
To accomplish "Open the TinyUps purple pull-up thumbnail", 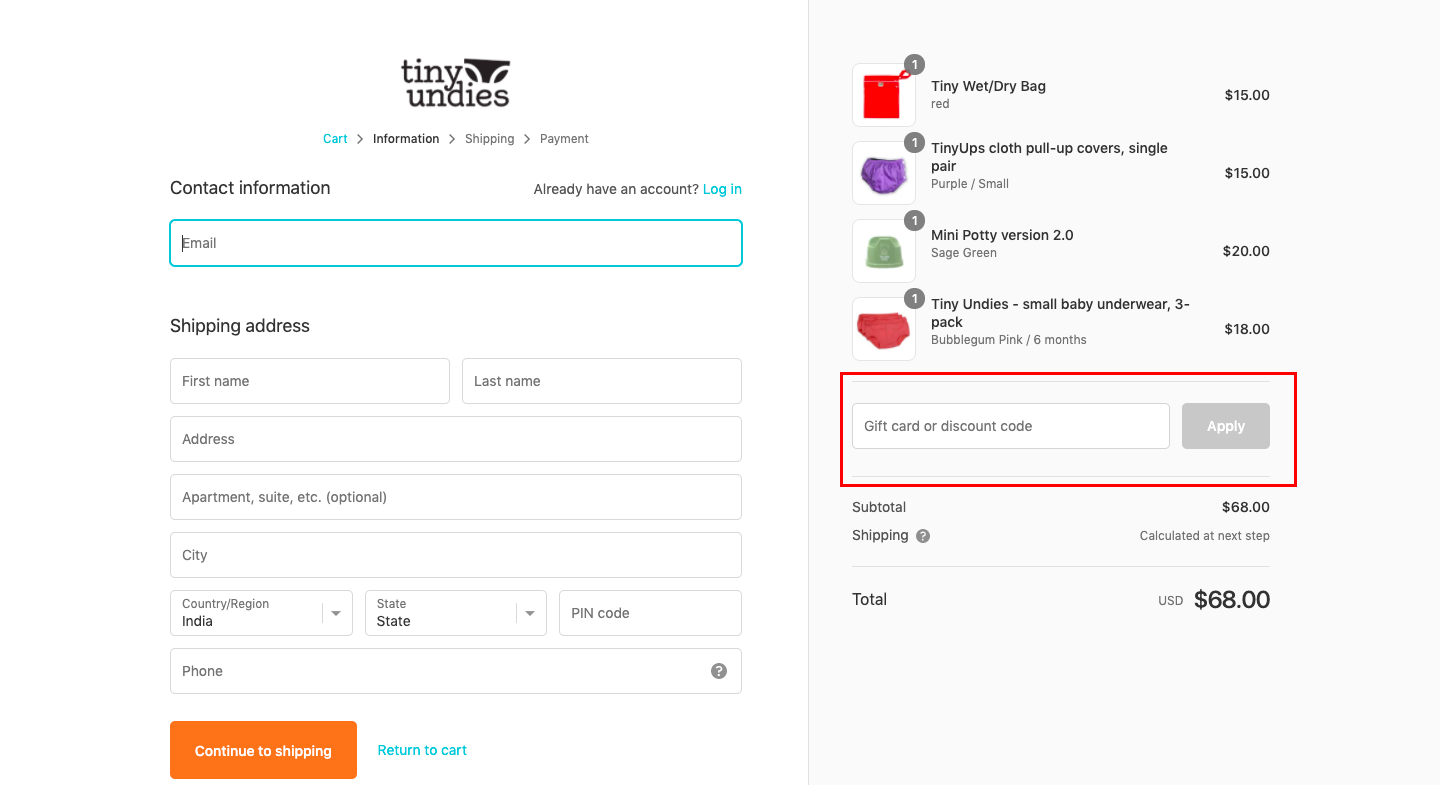I will point(884,173).
